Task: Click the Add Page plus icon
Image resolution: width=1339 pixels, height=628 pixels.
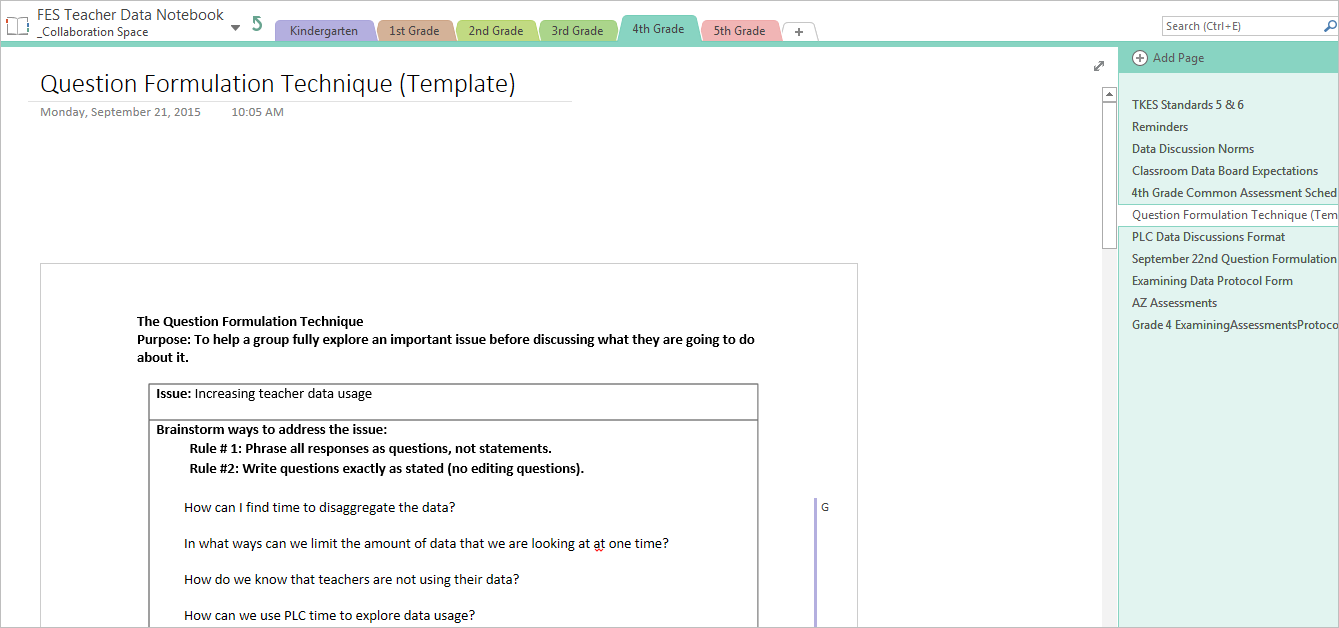Action: click(x=1140, y=58)
